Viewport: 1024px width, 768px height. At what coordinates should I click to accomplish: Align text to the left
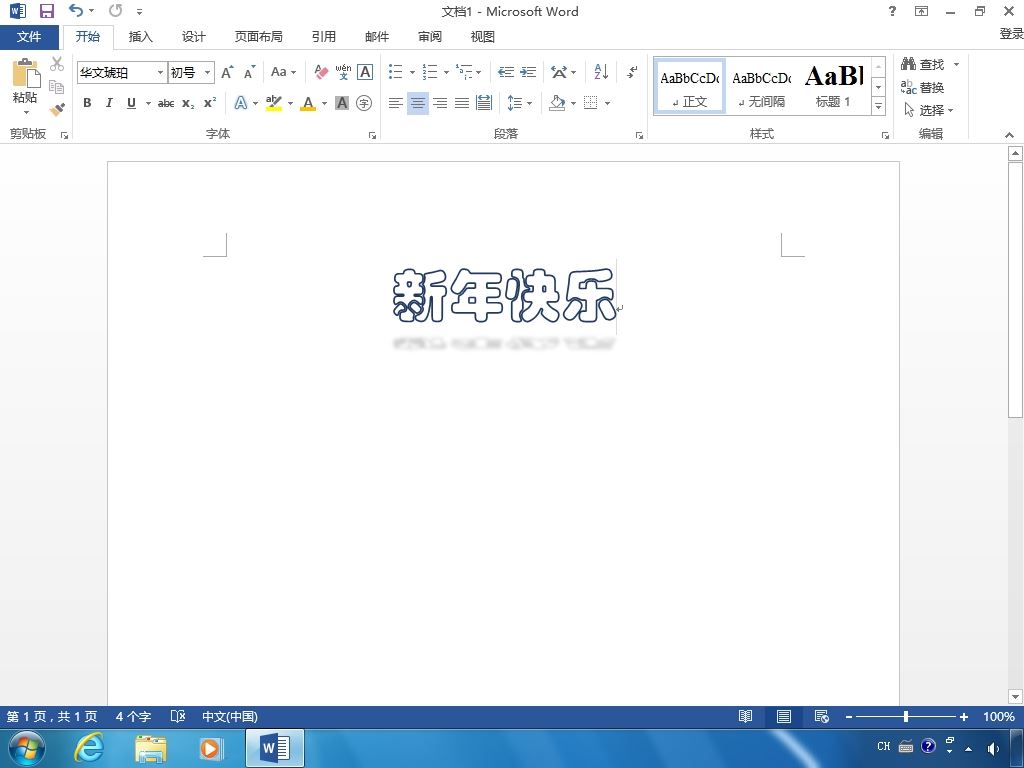click(x=395, y=103)
